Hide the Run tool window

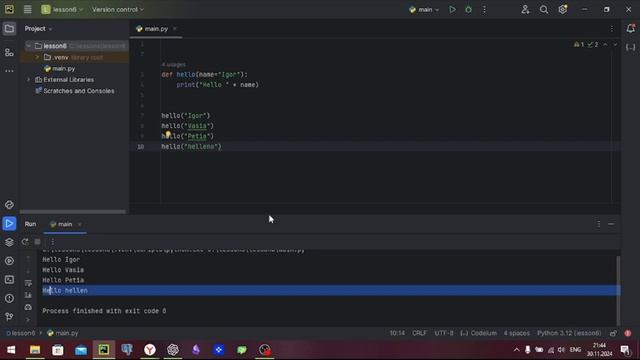pos(611,224)
